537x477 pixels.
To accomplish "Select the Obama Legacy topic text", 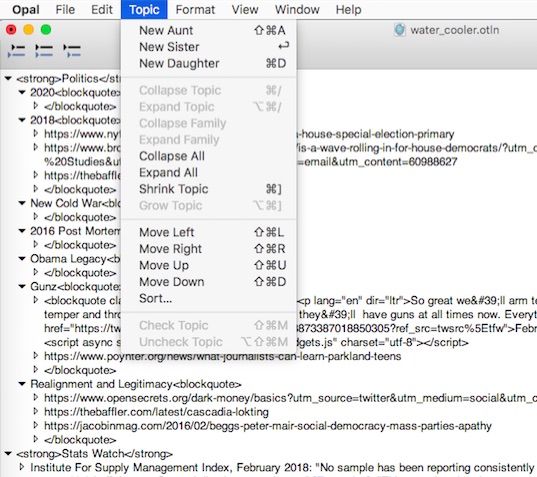I will [x=75, y=259].
